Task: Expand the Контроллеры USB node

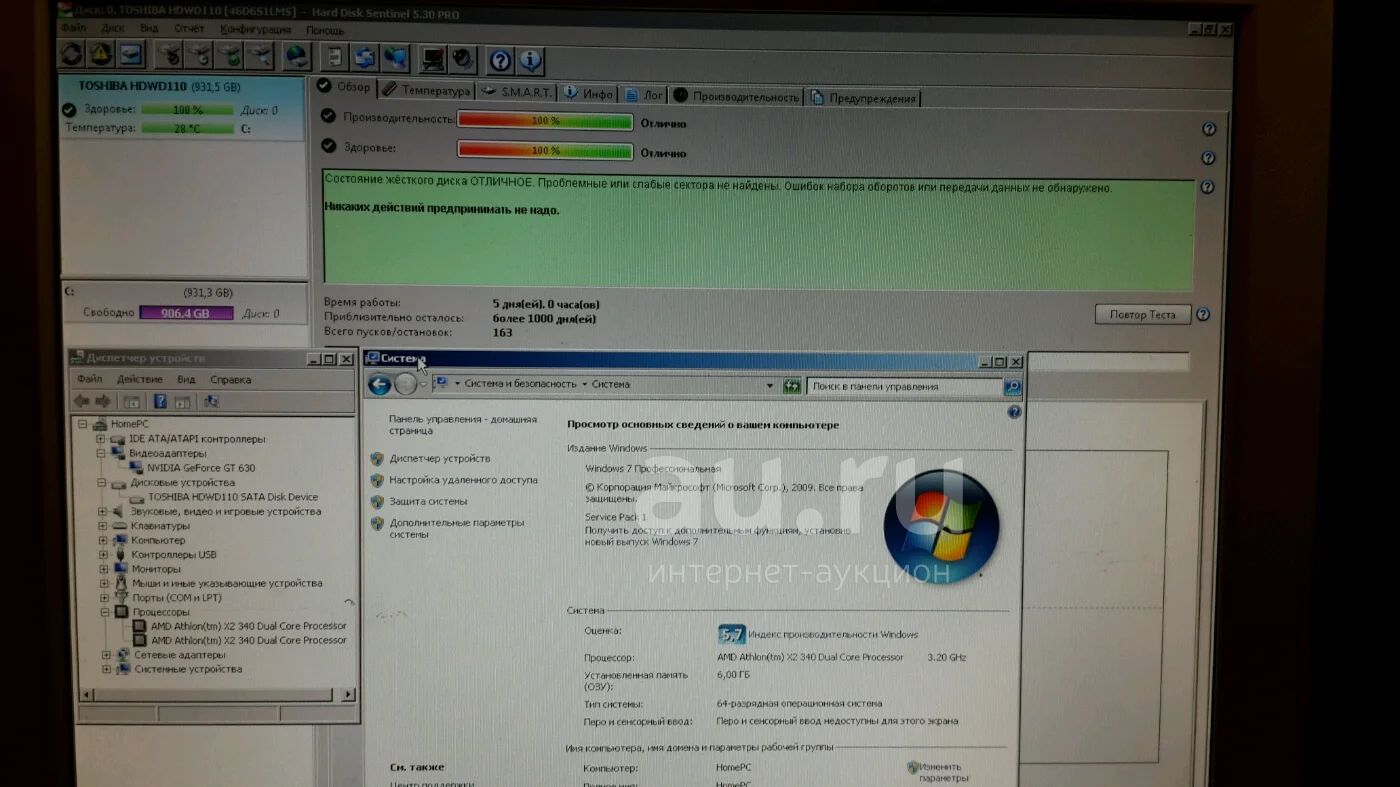Action: [103, 555]
